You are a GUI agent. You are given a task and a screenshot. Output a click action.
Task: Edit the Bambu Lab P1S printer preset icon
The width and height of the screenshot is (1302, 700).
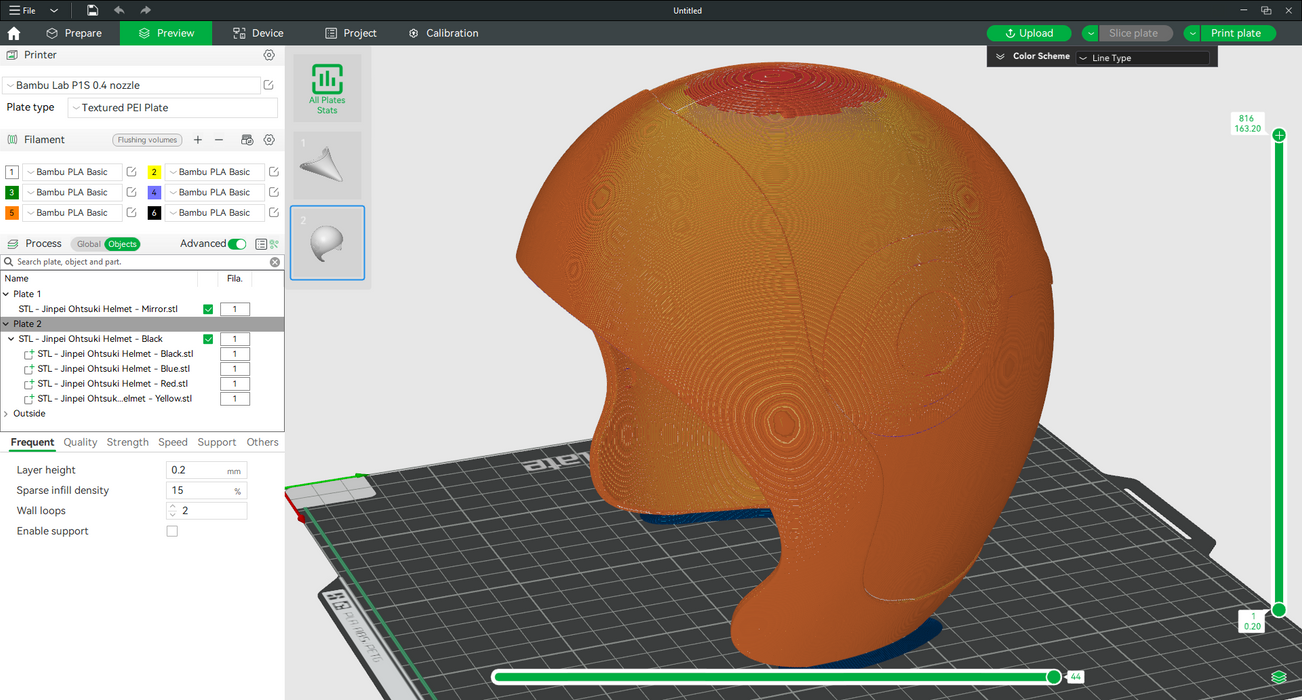click(269, 86)
